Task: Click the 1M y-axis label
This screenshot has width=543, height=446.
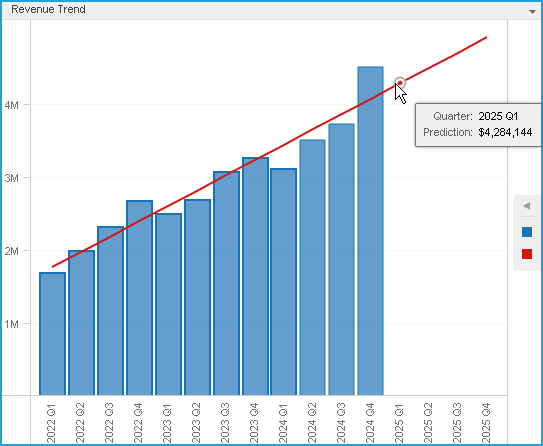Action: click(11, 324)
